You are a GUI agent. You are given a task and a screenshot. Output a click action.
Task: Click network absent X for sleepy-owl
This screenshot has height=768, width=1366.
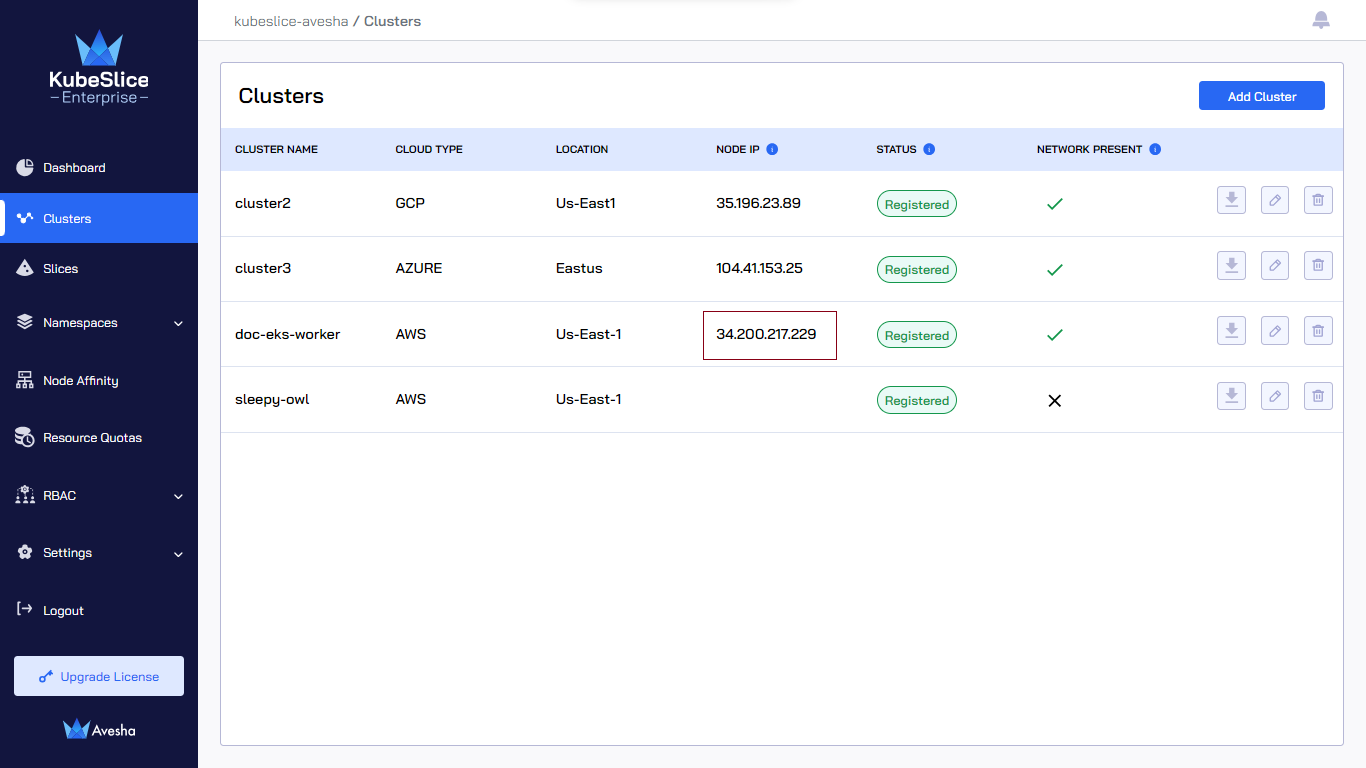[x=1054, y=400]
